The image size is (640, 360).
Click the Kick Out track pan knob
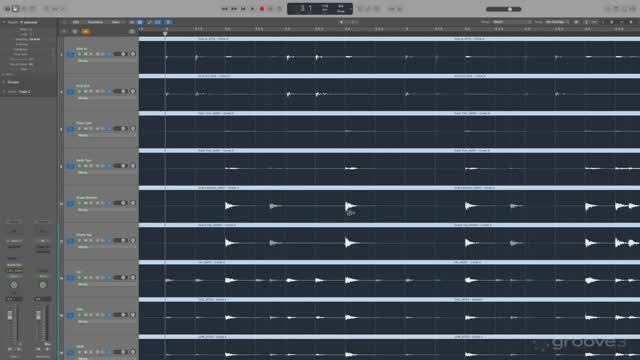tap(133, 91)
